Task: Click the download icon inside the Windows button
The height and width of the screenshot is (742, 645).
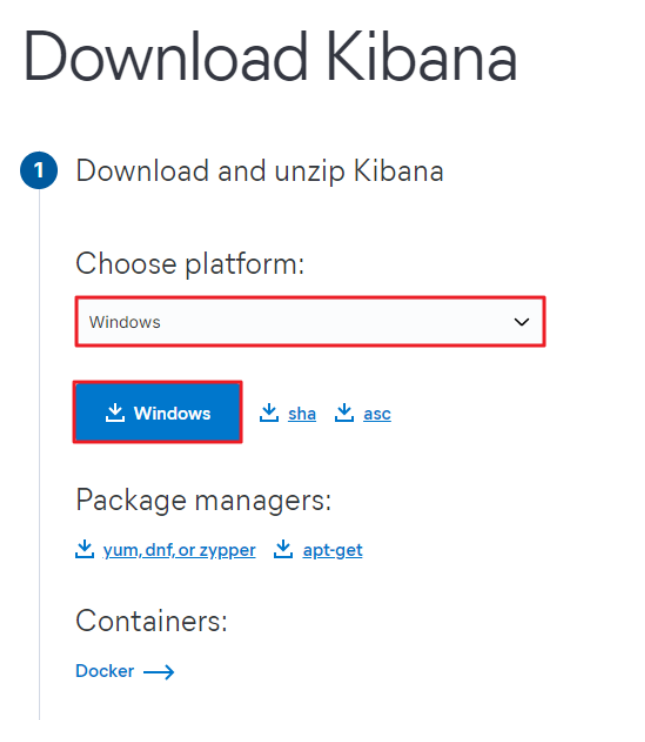Action: click(x=115, y=413)
